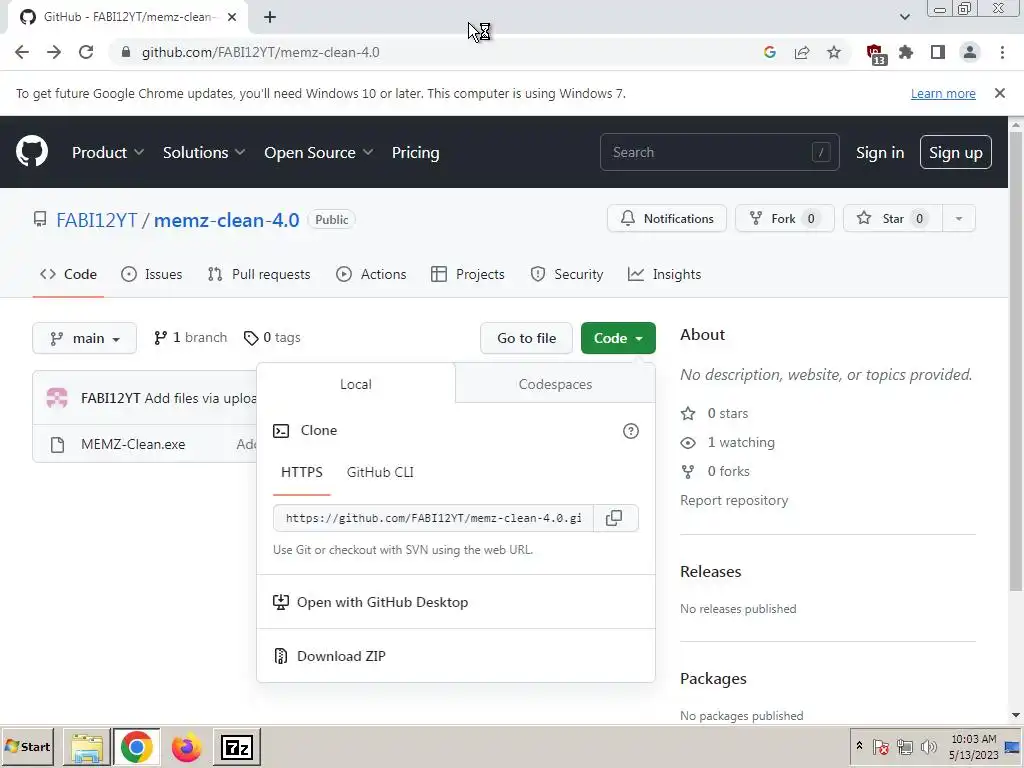The width and height of the screenshot is (1024, 768).
Task: Open the Chrome profile avatar icon
Action: point(970,52)
